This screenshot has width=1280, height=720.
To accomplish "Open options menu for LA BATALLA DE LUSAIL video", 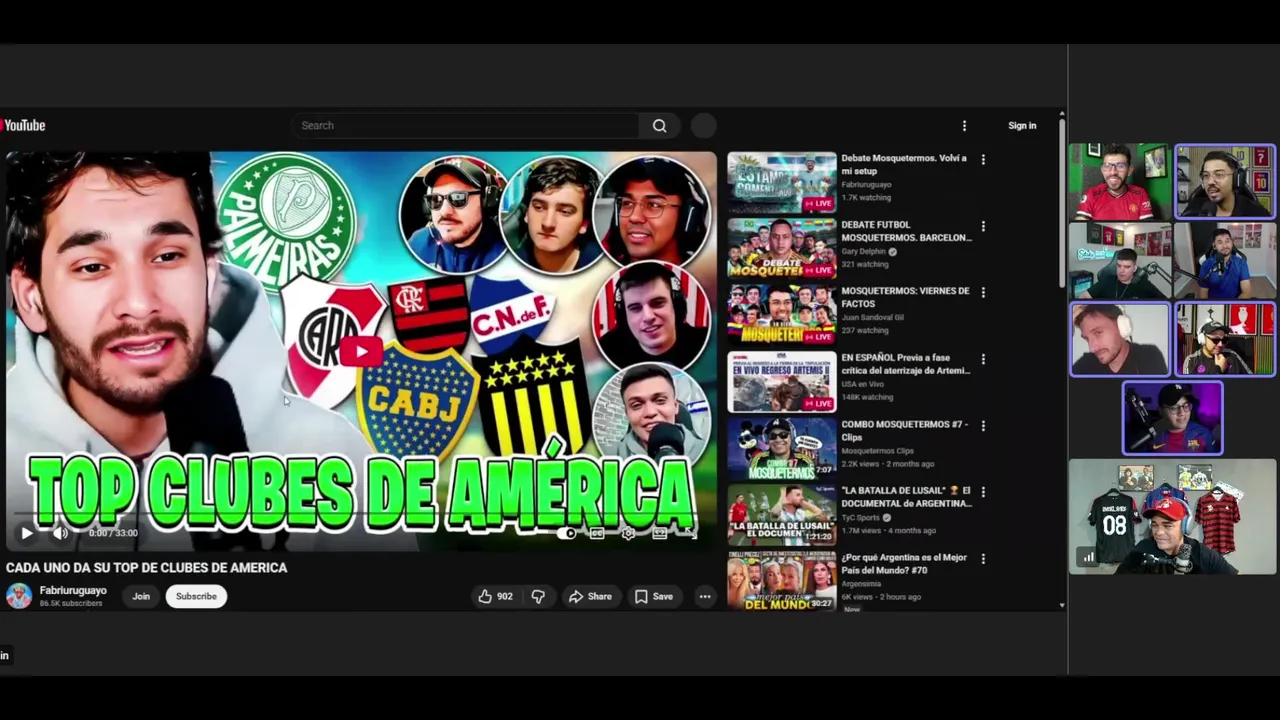I will [x=983, y=492].
